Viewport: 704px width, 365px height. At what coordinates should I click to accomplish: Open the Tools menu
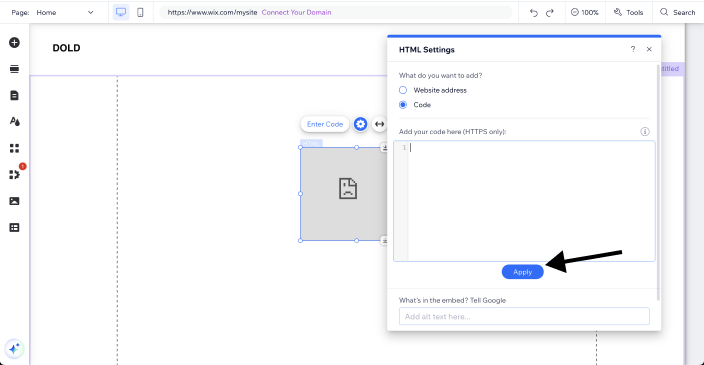[x=629, y=13]
